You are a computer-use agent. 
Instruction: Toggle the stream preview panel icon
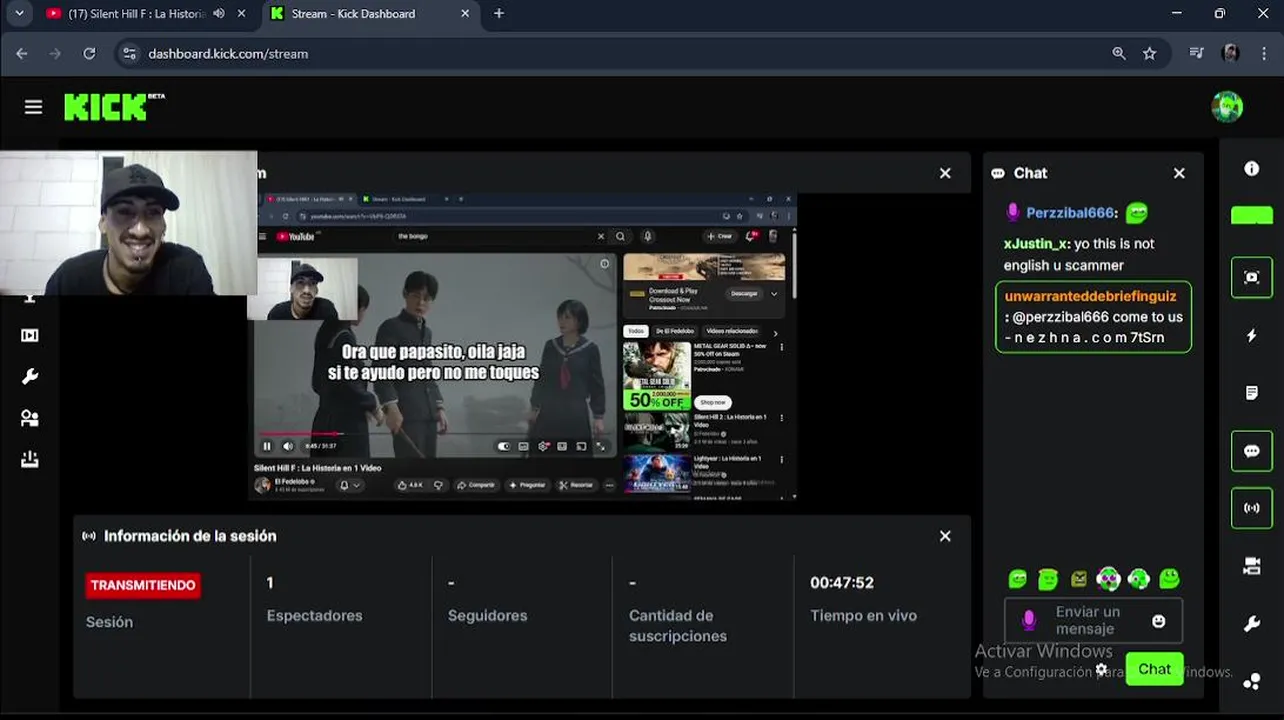click(x=1251, y=277)
